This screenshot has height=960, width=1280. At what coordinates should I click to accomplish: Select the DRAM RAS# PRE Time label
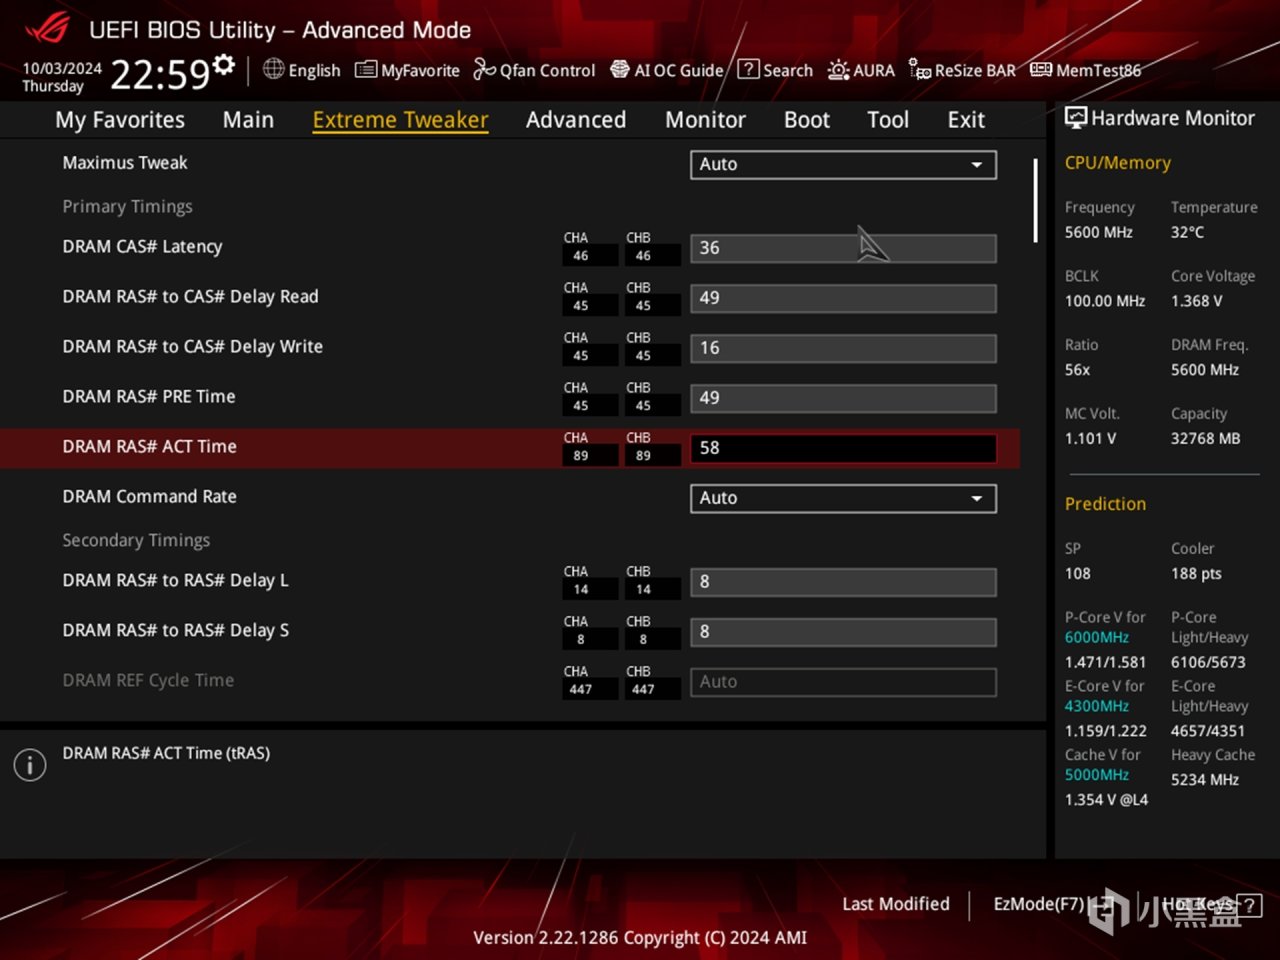click(x=149, y=397)
